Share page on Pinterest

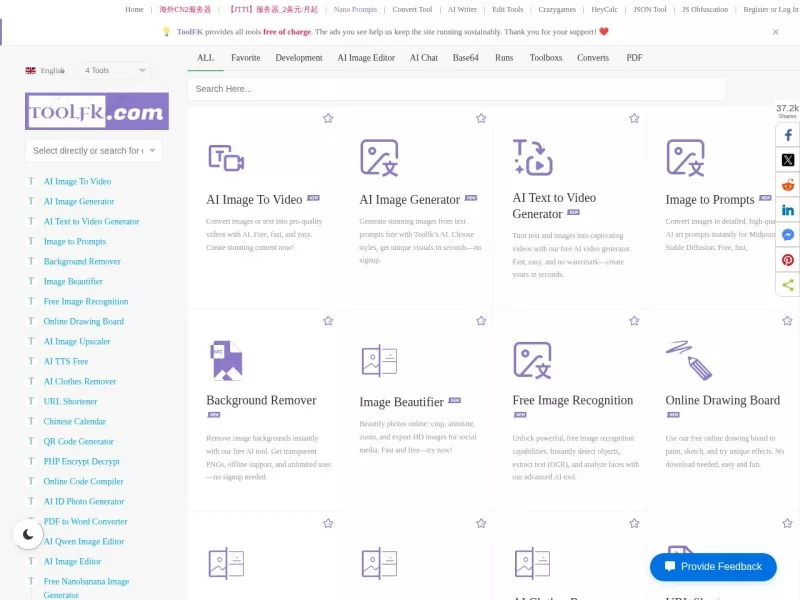[x=788, y=260]
